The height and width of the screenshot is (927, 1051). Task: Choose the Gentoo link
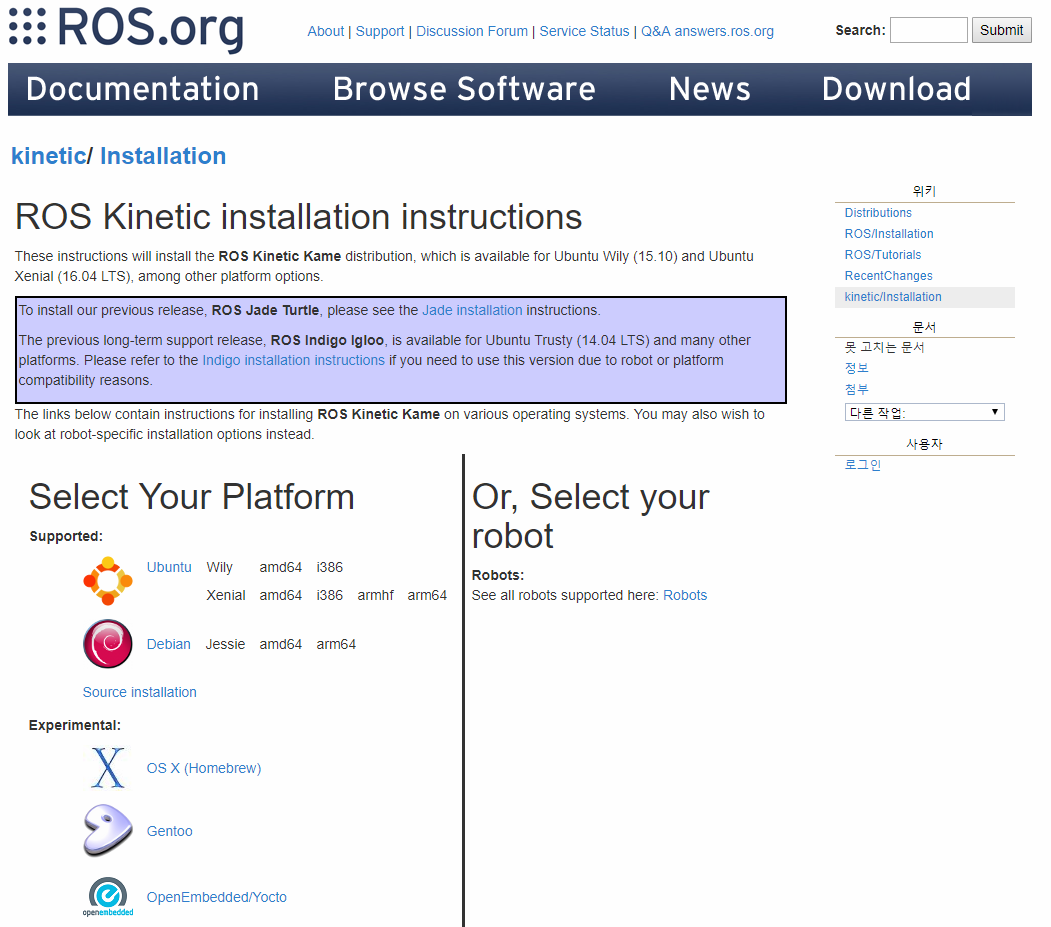(170, 831)
